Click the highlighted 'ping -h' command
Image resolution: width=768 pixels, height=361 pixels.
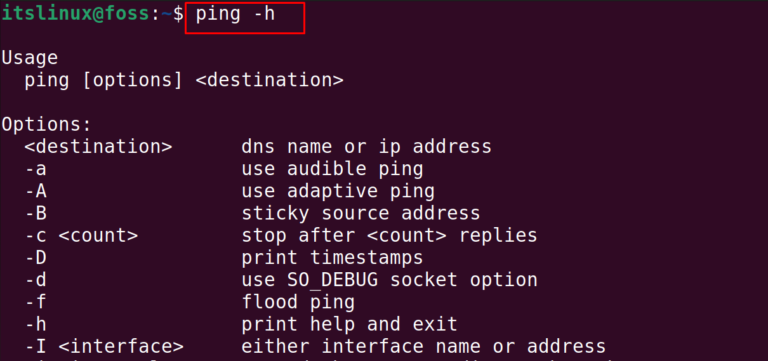235,15
